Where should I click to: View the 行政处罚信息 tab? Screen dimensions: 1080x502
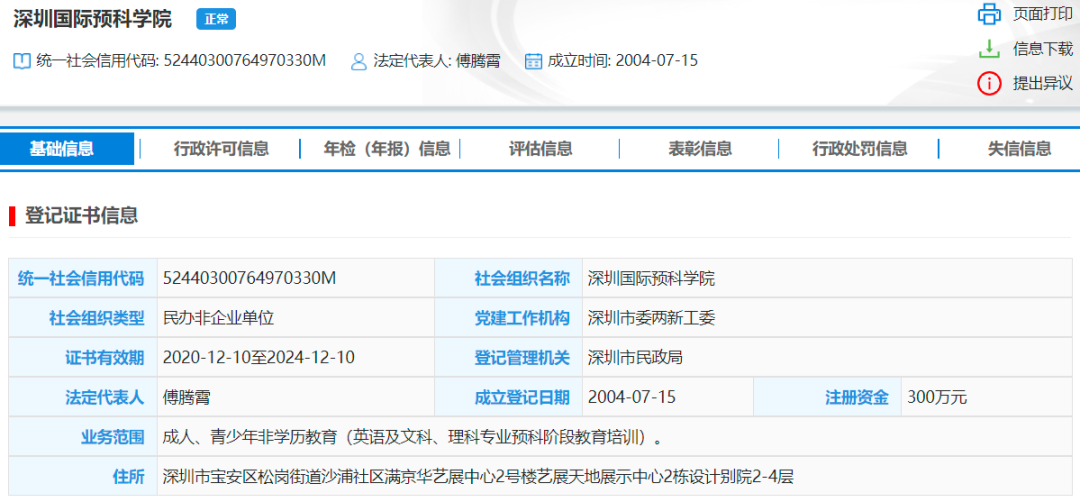point(860,149)
